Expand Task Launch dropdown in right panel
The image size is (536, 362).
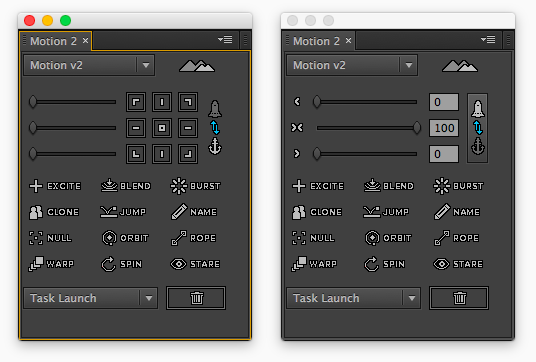tap(353, 298)
